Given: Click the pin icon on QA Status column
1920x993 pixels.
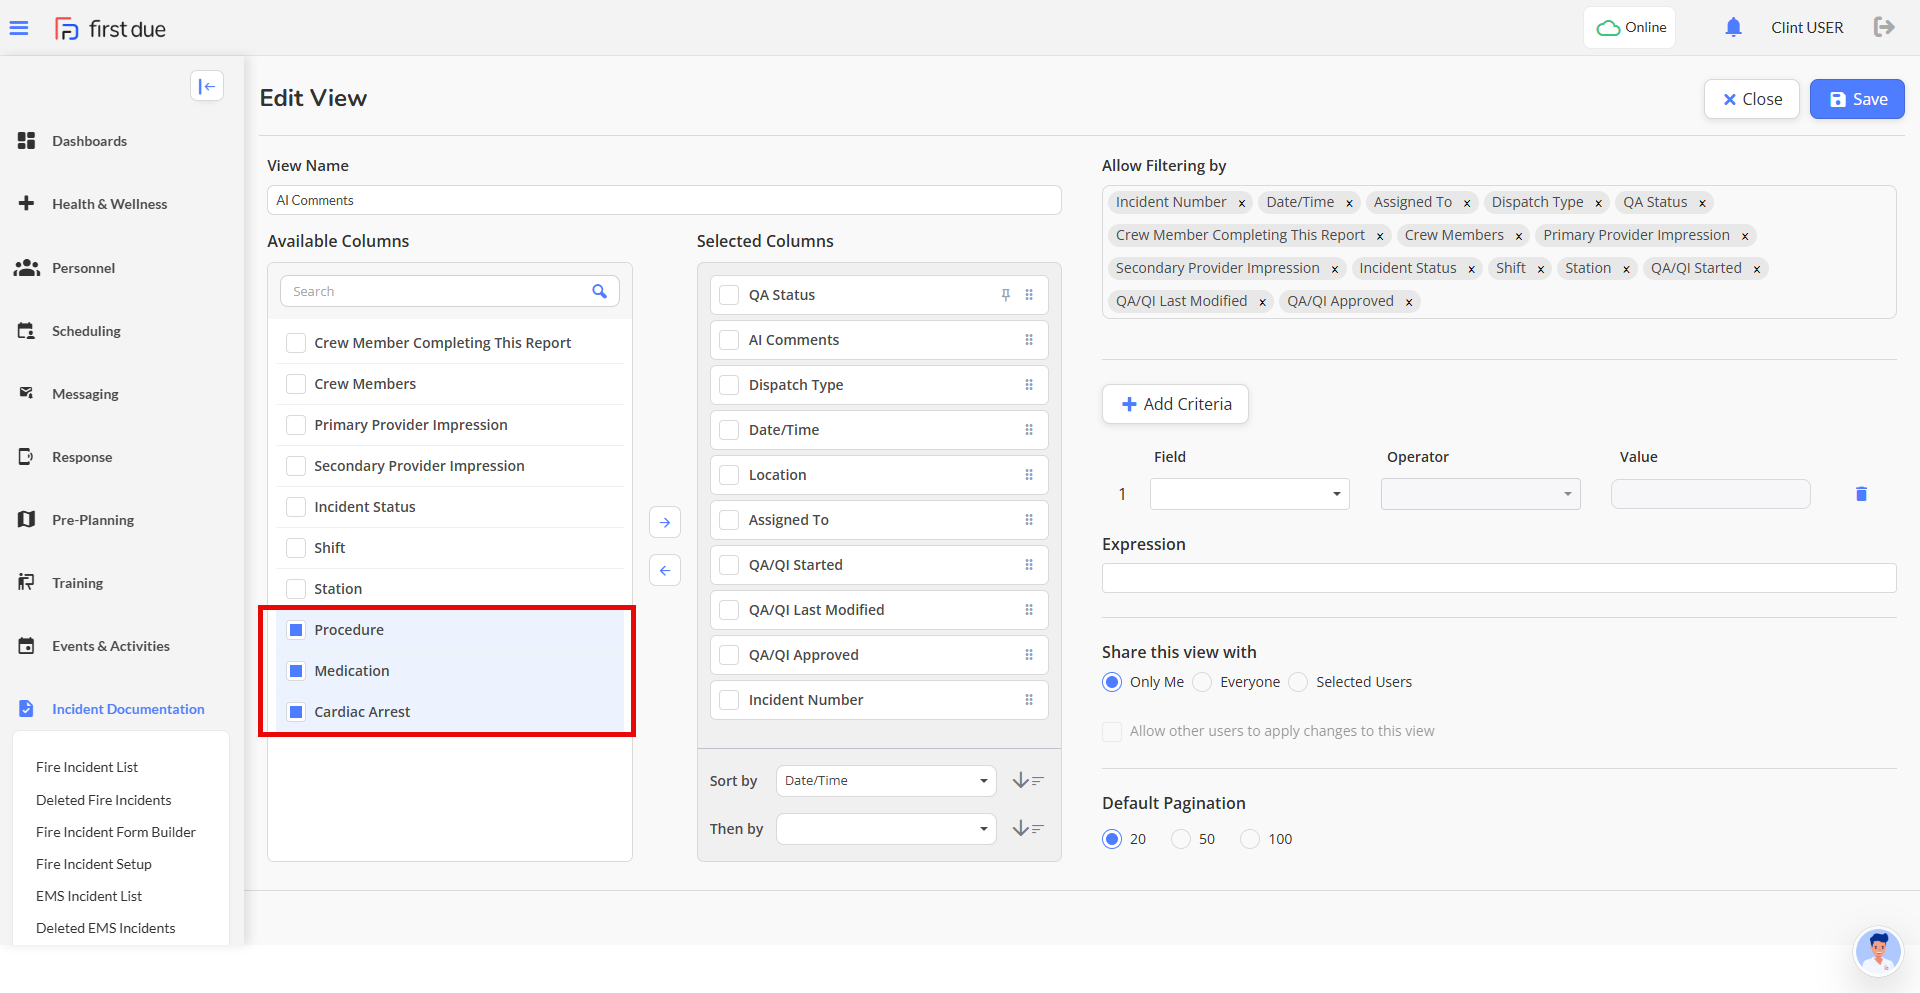Looking at the screenshot, I should pos(1005,295).
